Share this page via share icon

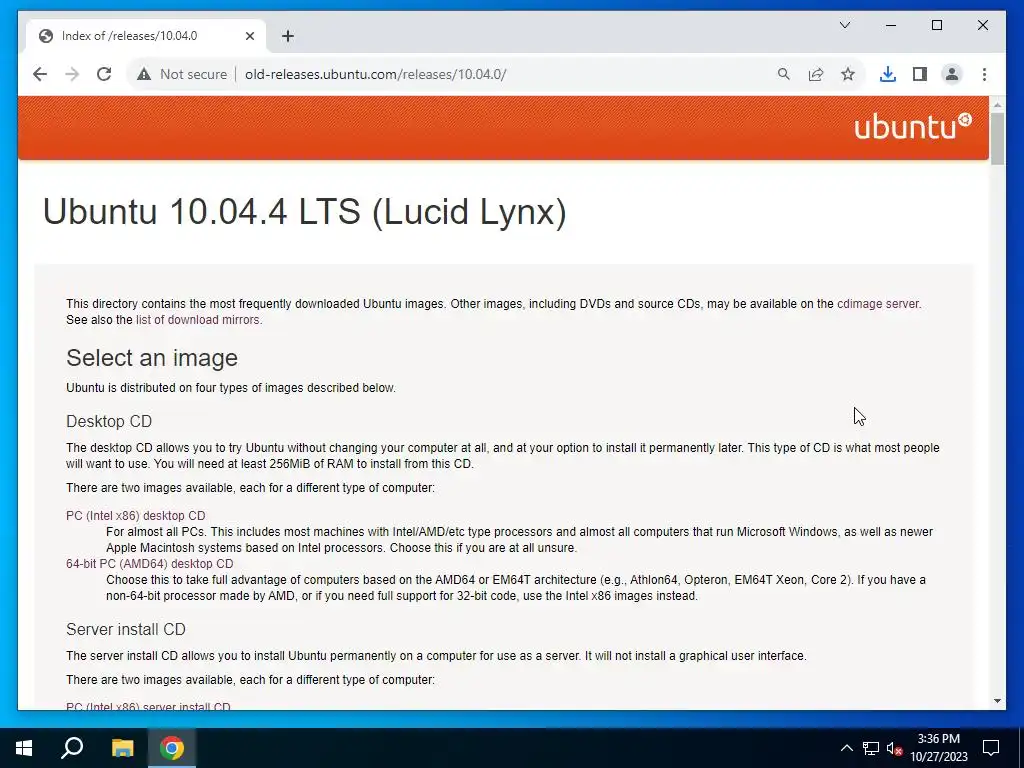[816, 74]
